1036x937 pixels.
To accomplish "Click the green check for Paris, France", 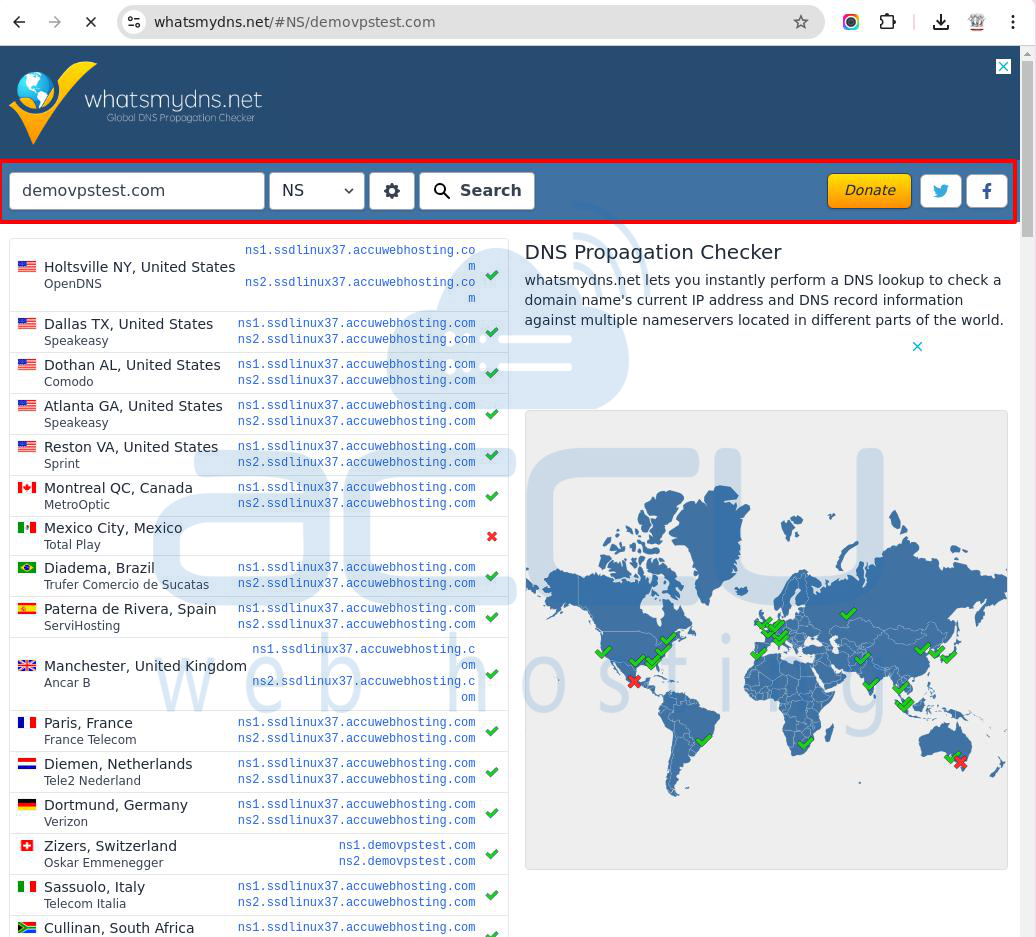I will point(492,731).
